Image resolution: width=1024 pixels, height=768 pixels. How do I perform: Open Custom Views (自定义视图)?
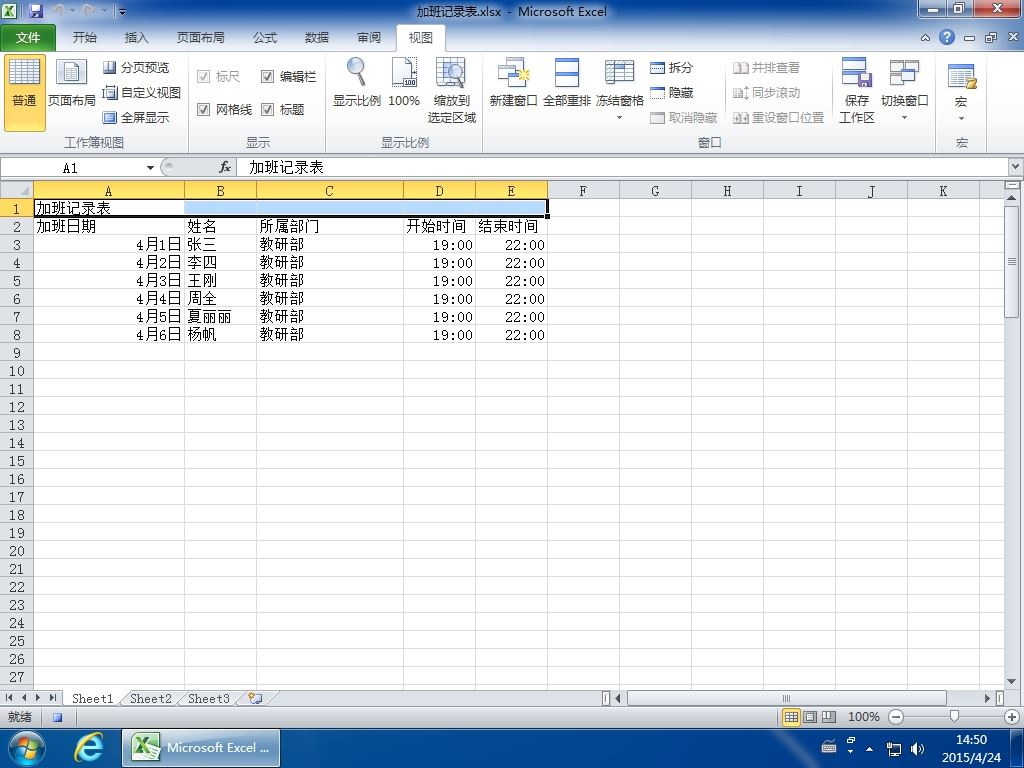coord(142,92)
